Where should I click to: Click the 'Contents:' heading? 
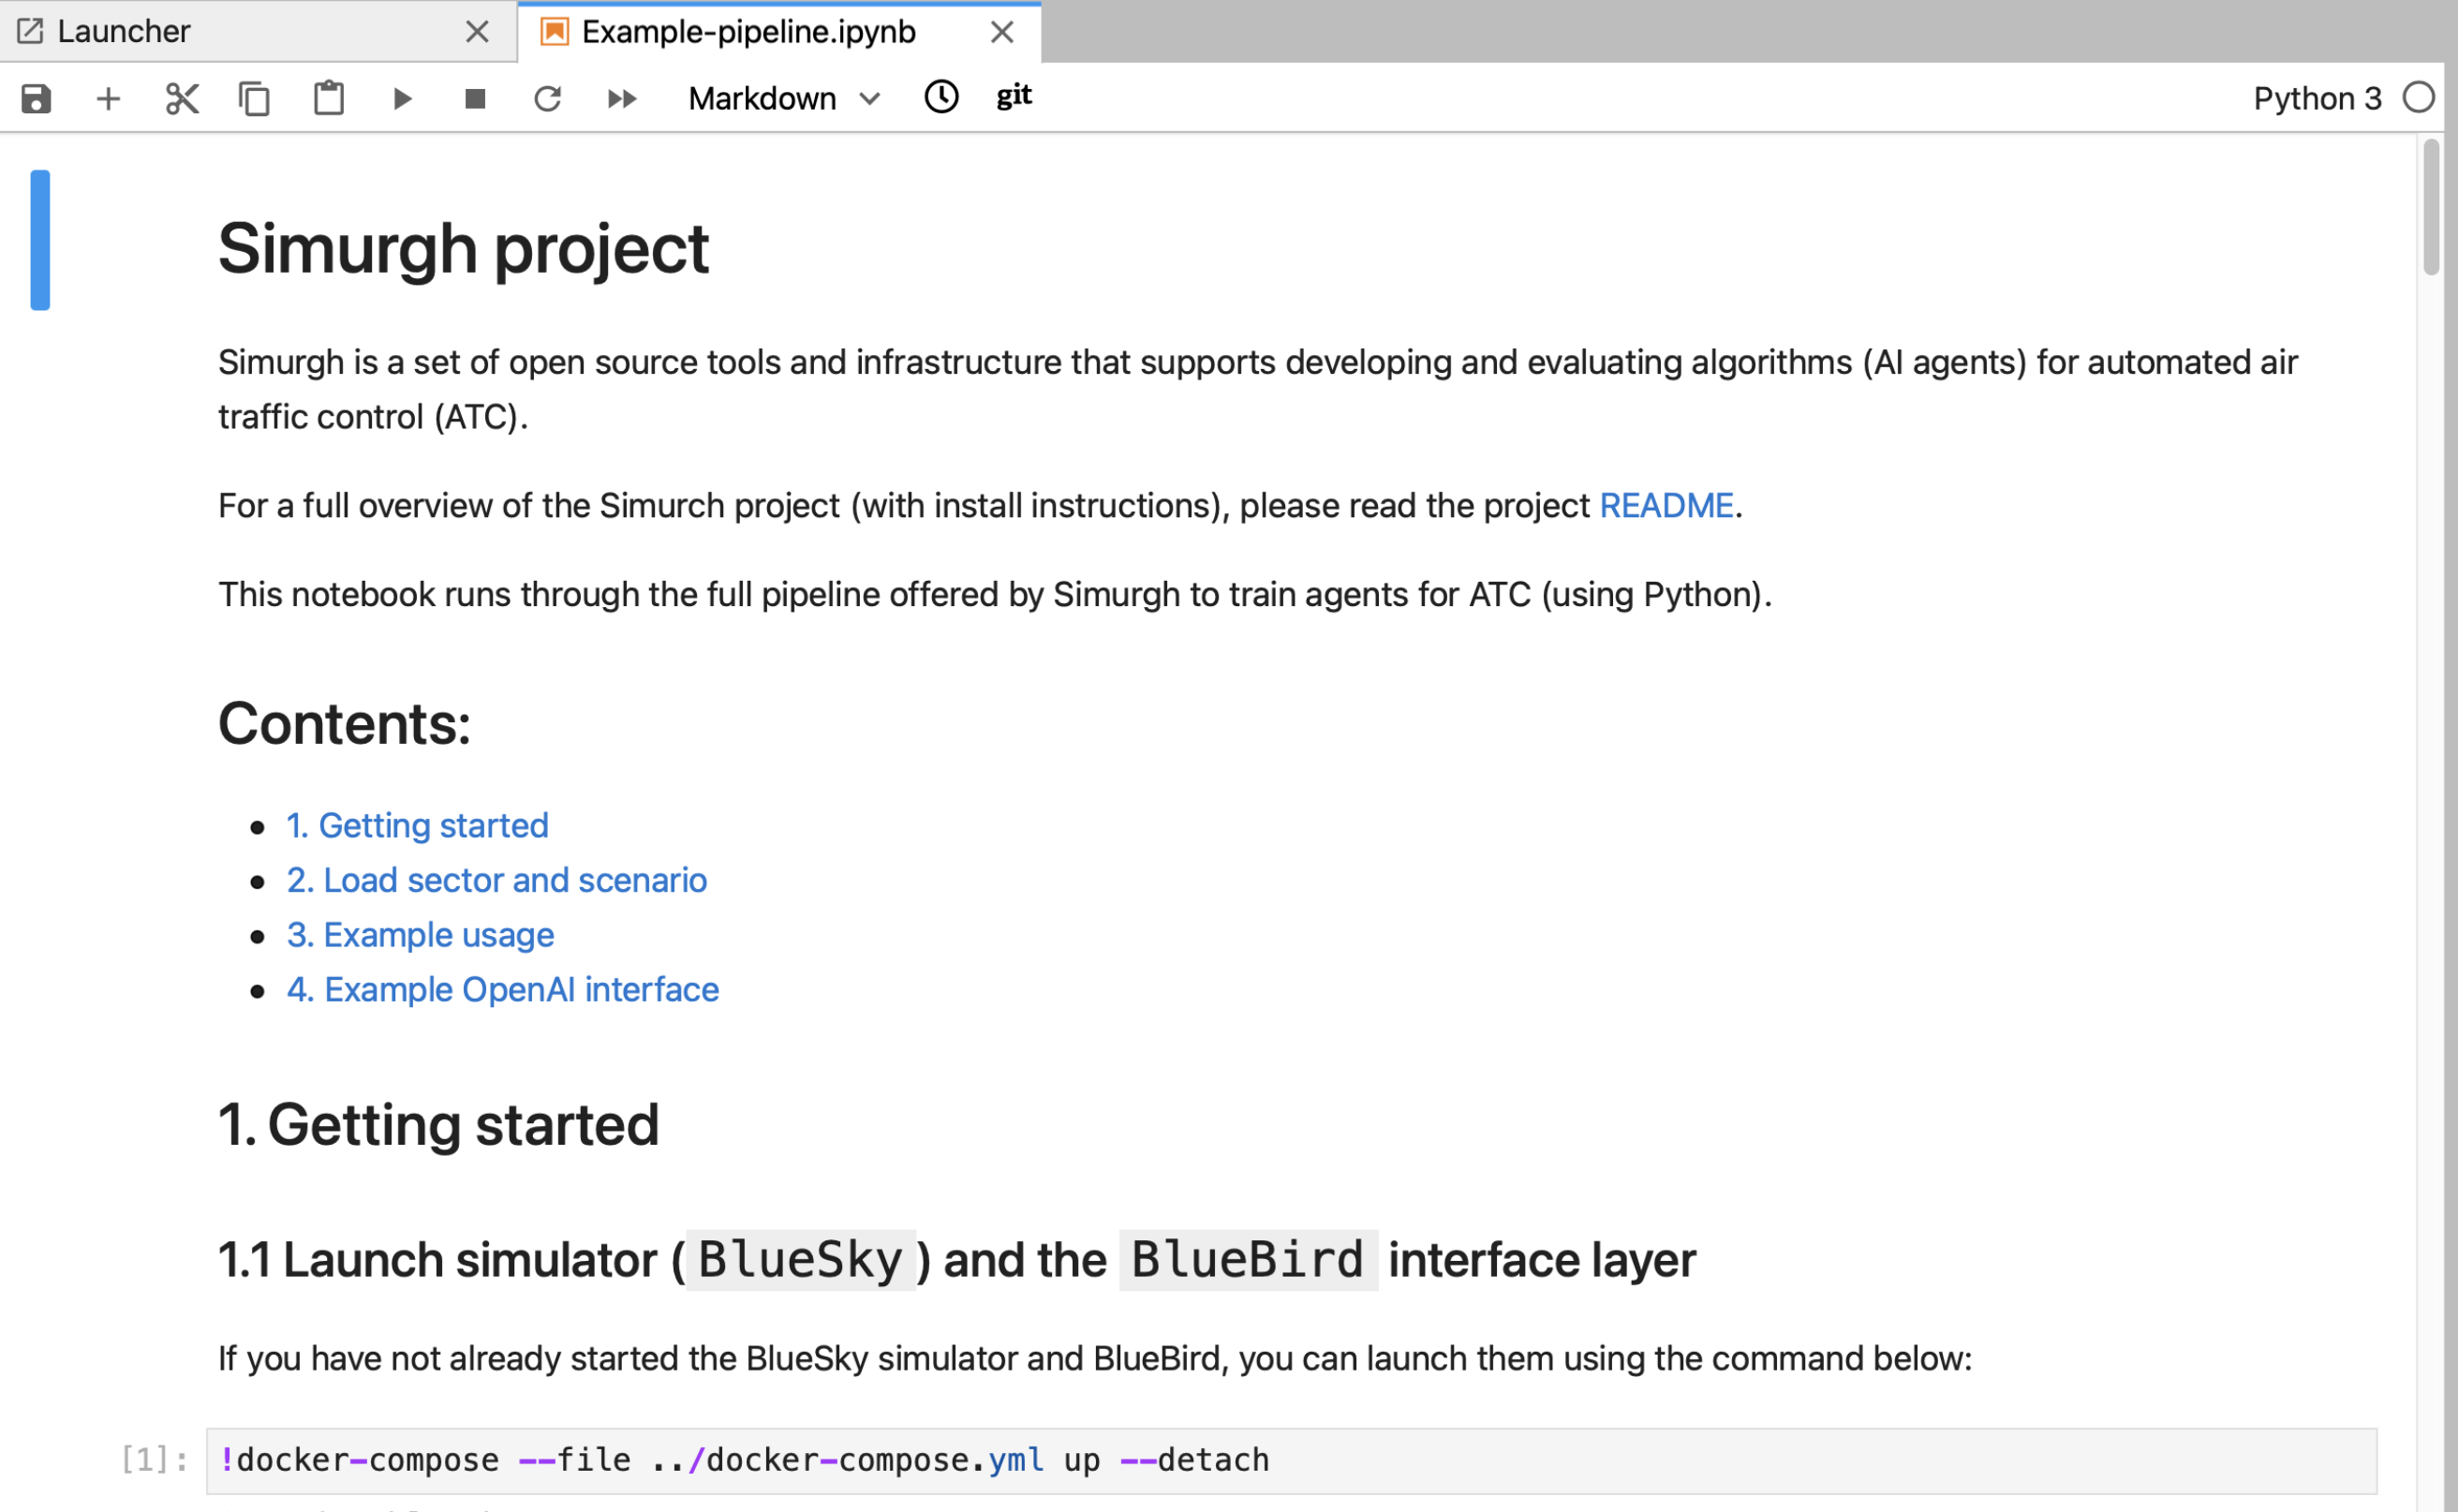point(344,723)
